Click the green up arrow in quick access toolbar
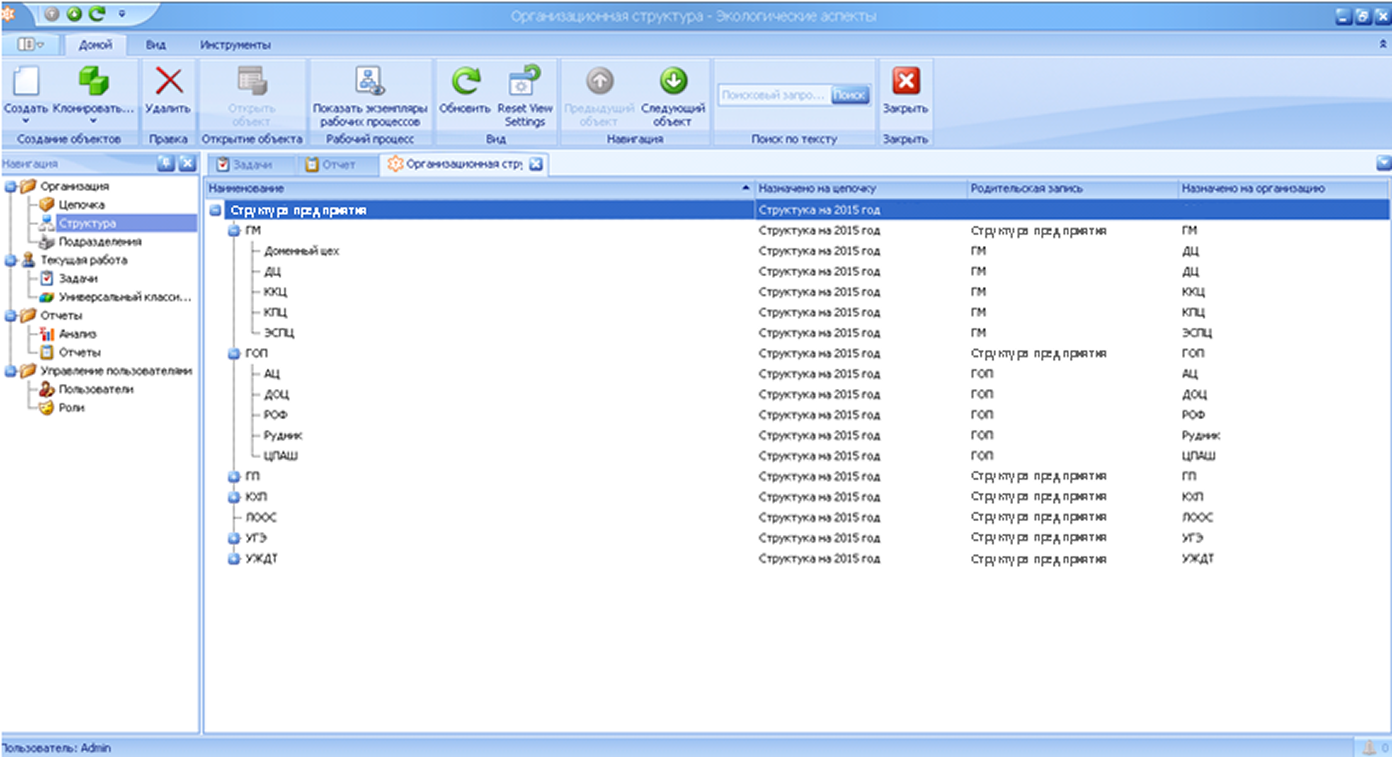The width and height of the screenshot is (1392, 757). (x=74, y=15)
